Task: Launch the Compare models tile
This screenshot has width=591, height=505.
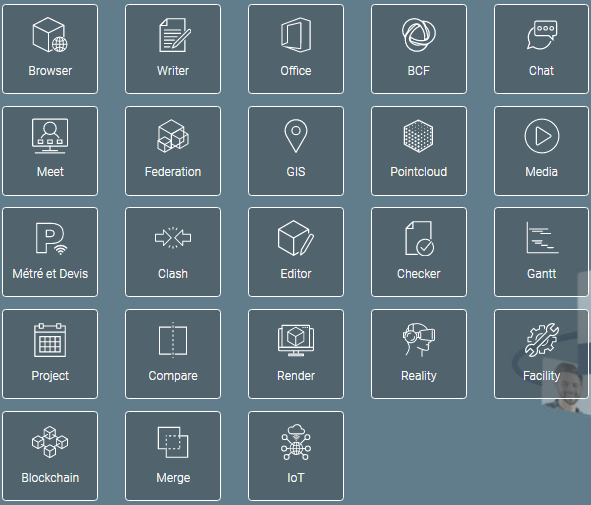Action: (x=173, y=354)
